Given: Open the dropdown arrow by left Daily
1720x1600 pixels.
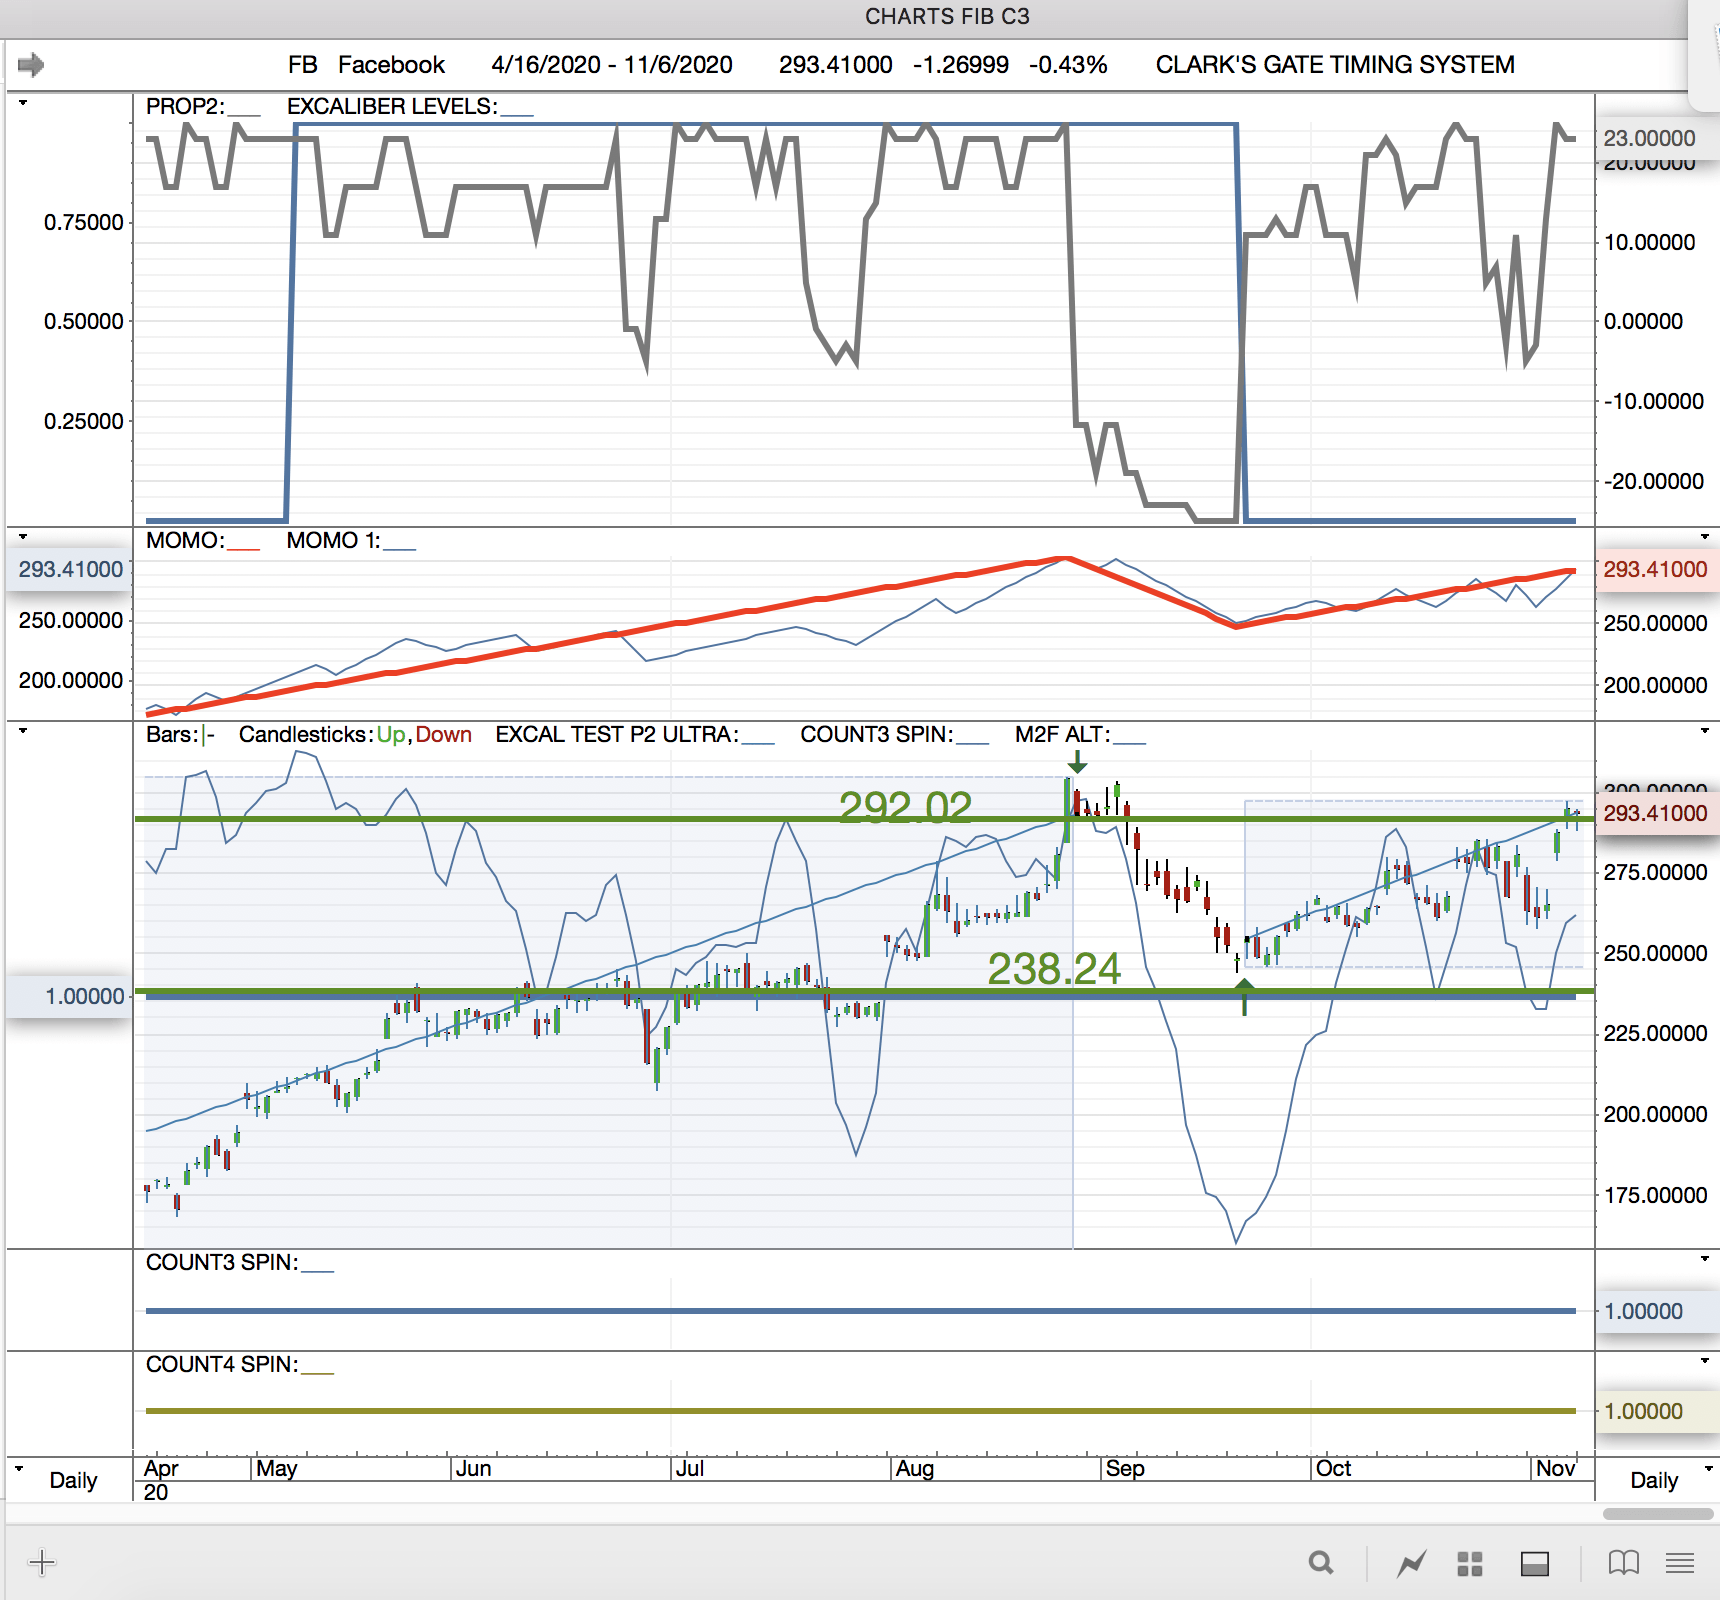Looking at the screenshot, I should pos(19,1469).
